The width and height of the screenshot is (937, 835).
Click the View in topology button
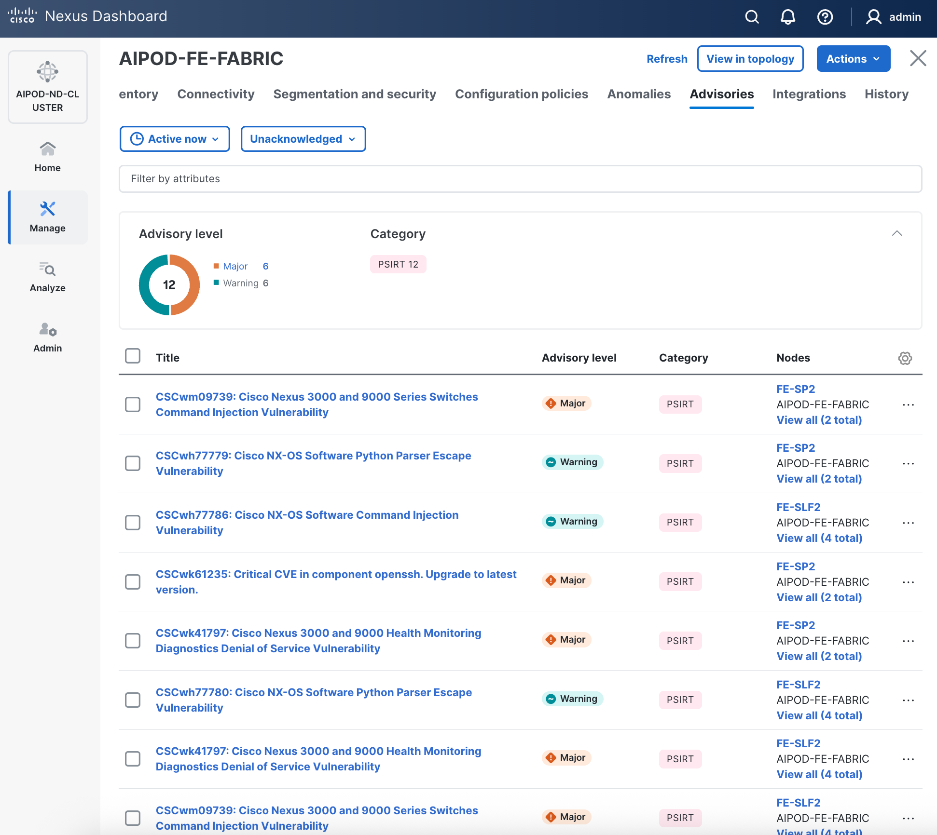(x=750, y=59)
